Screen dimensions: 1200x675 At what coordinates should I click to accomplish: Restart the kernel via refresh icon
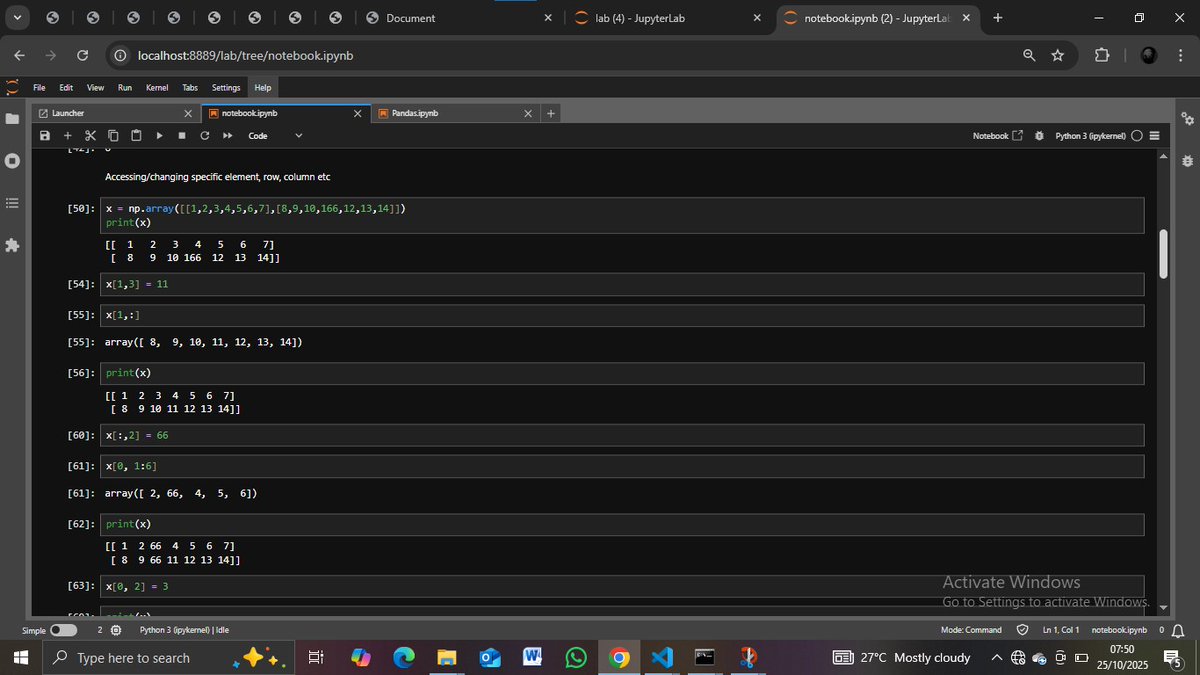pos(204,135)
